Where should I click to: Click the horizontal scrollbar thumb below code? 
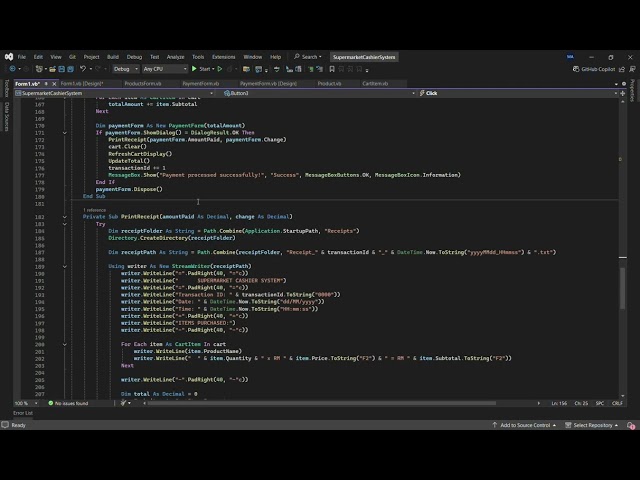pos(322,403)
